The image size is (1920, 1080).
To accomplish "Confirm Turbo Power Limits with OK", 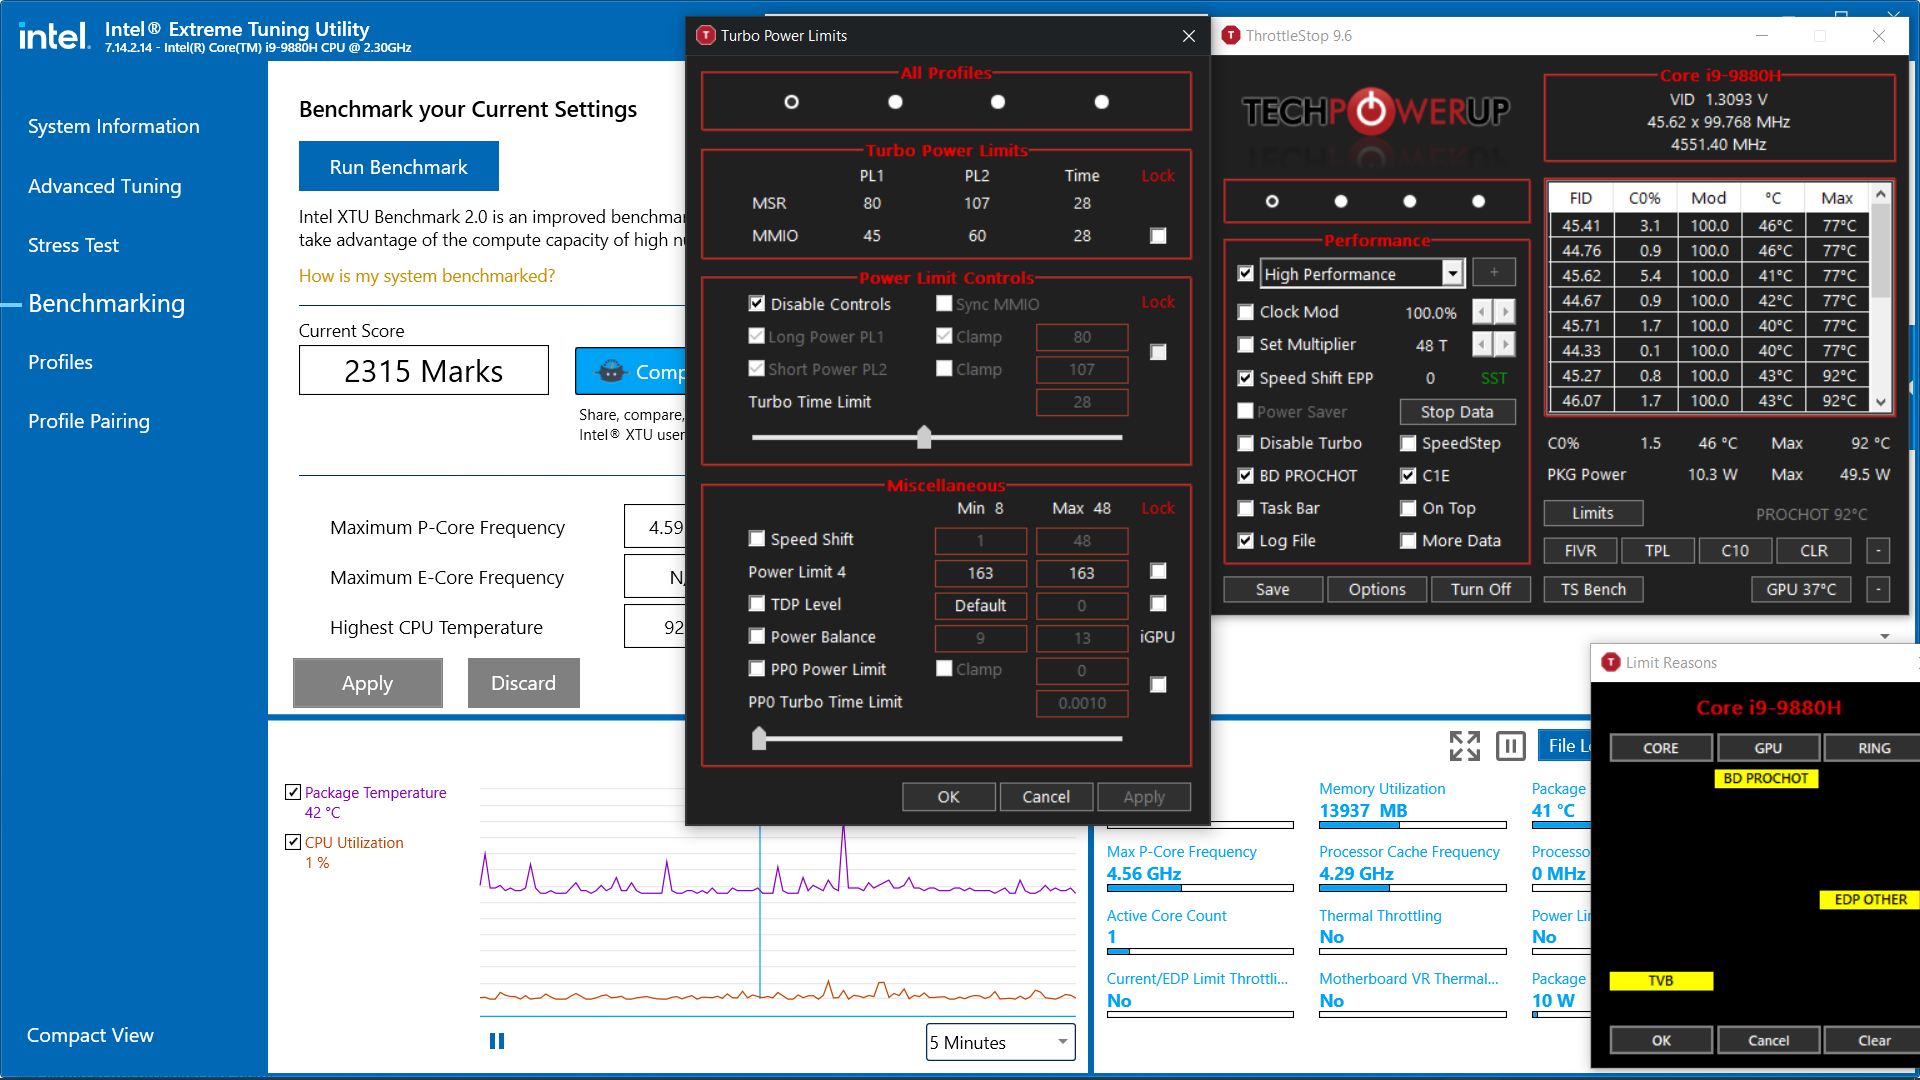I will coord(948,797).
